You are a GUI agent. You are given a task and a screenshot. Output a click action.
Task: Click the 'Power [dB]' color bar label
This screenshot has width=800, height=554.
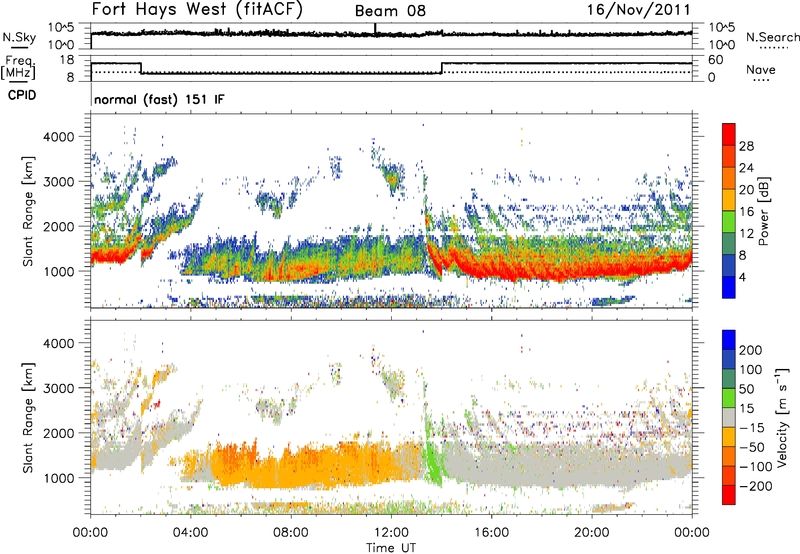pos(763,211)
